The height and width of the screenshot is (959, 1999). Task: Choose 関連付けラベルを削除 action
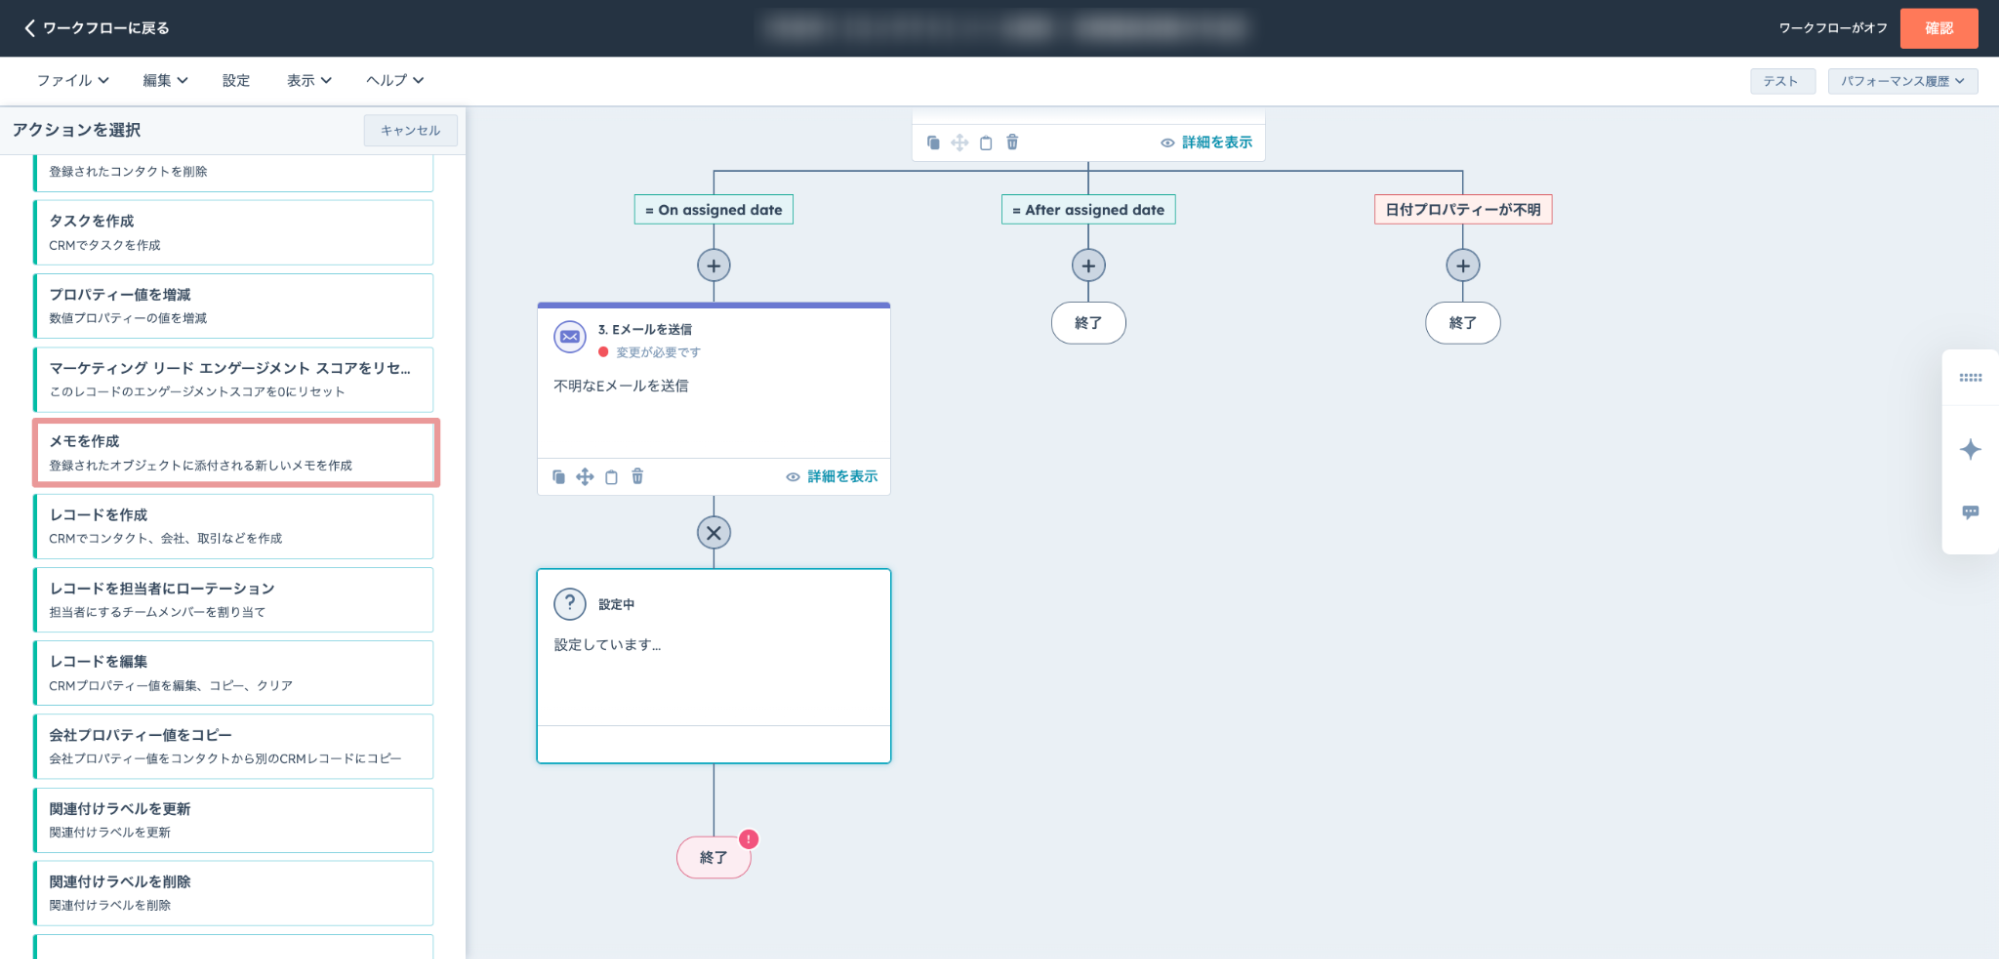pyautogui.click(x=234, y=893)
